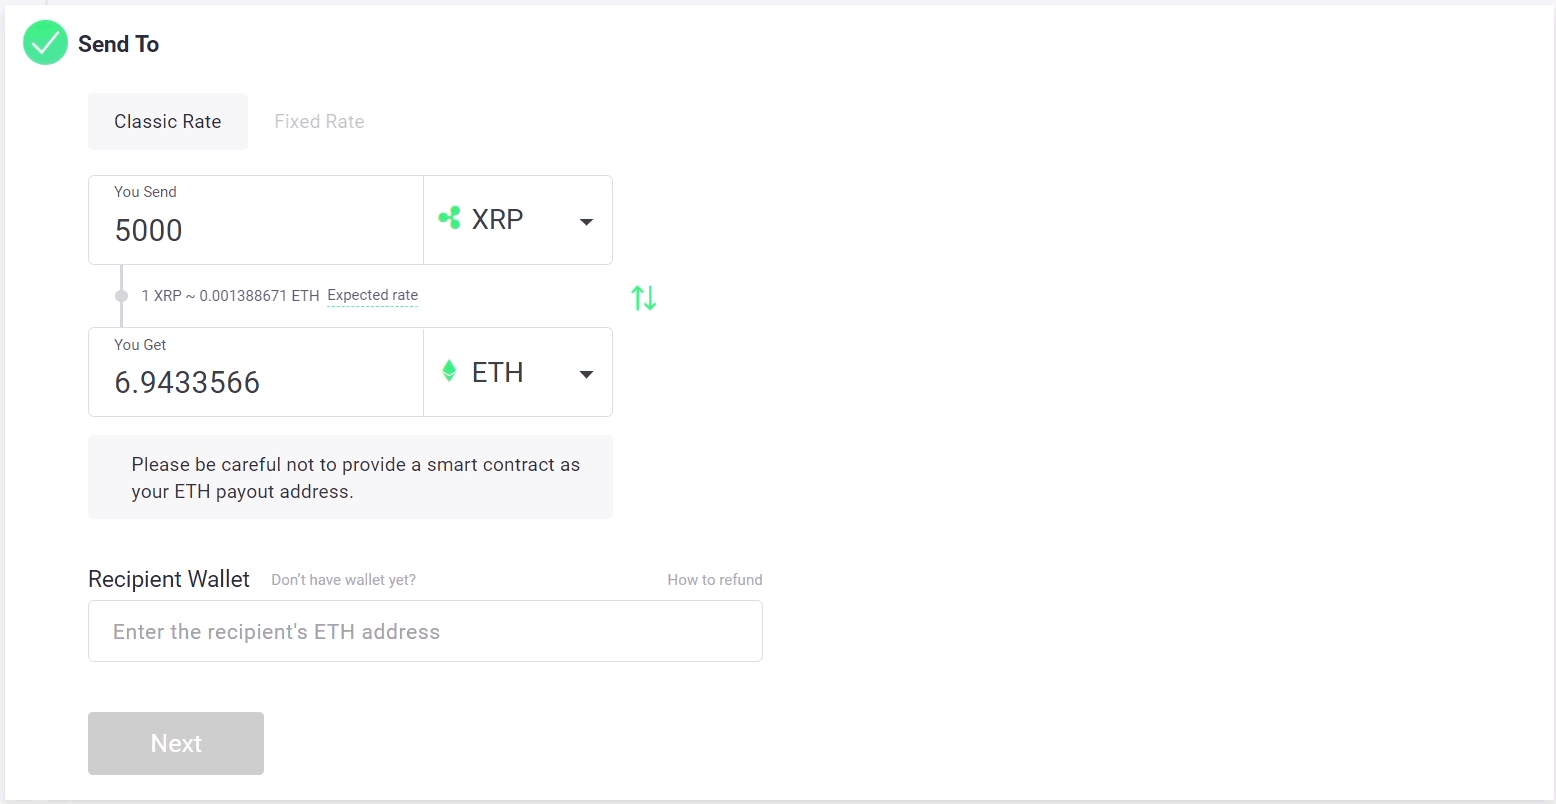Open the XRP currency dropdown arrow
Image resolution: width=1556 pixels, height=804 pixels.
(x=587, y=221)
